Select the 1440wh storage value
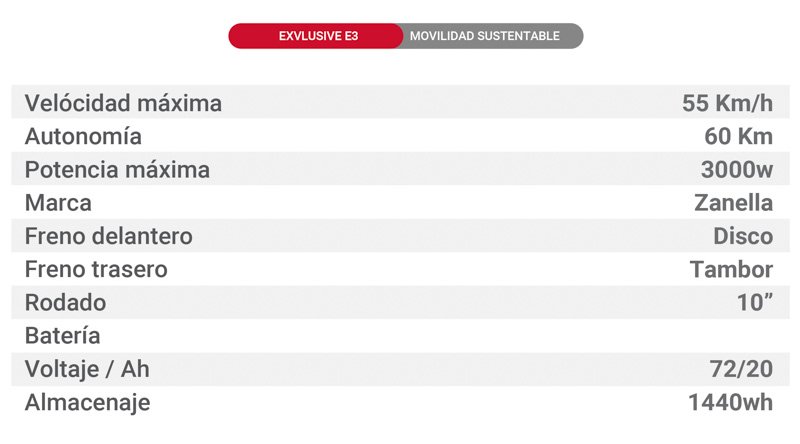 coord(730,403)
